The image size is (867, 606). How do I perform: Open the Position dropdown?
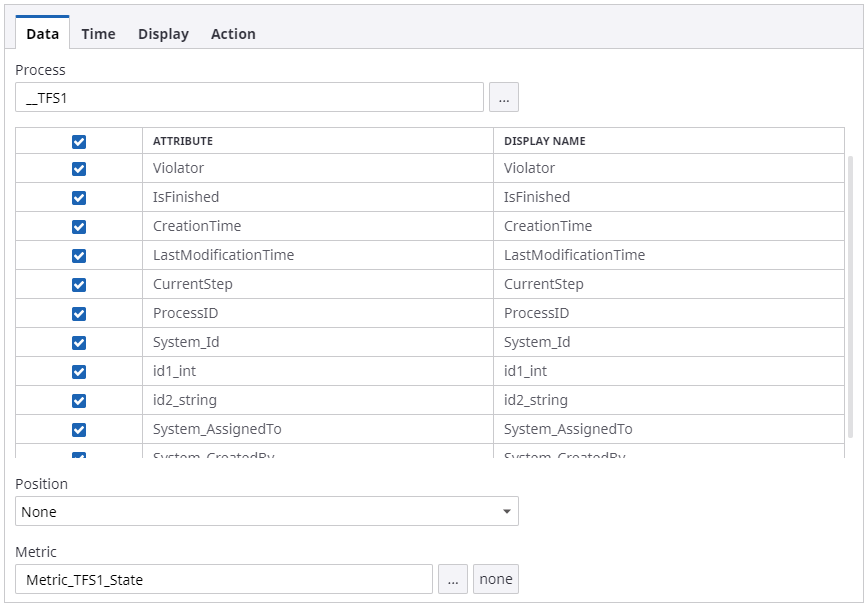(x=266, y=511)
